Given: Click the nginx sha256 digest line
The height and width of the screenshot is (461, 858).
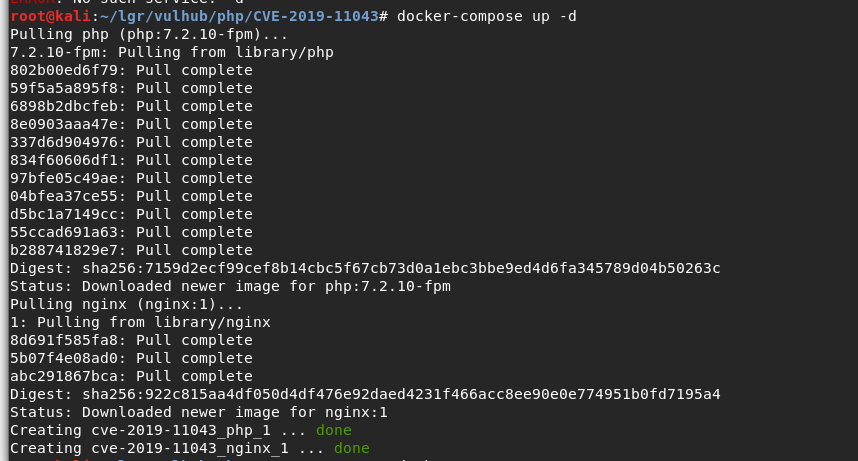Looking at the screenshot, I should click(x=365, y=395).
